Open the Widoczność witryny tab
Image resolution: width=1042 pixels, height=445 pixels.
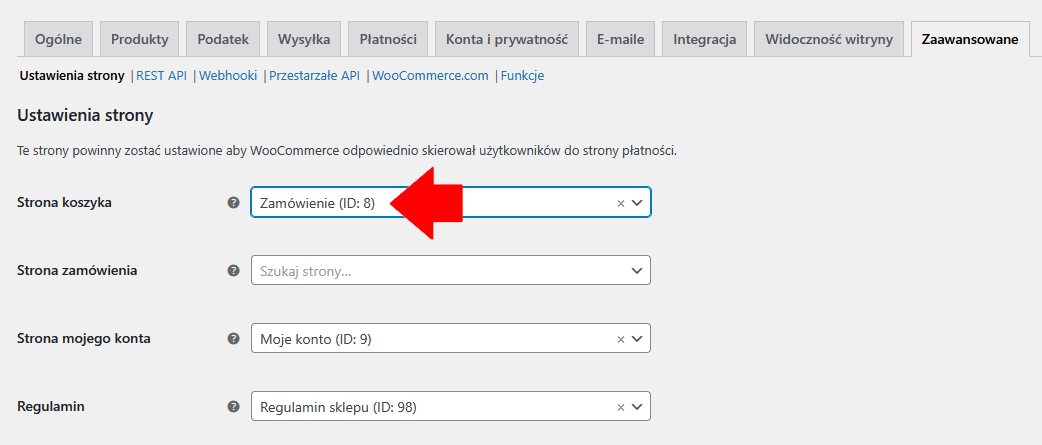coord(829,40)
